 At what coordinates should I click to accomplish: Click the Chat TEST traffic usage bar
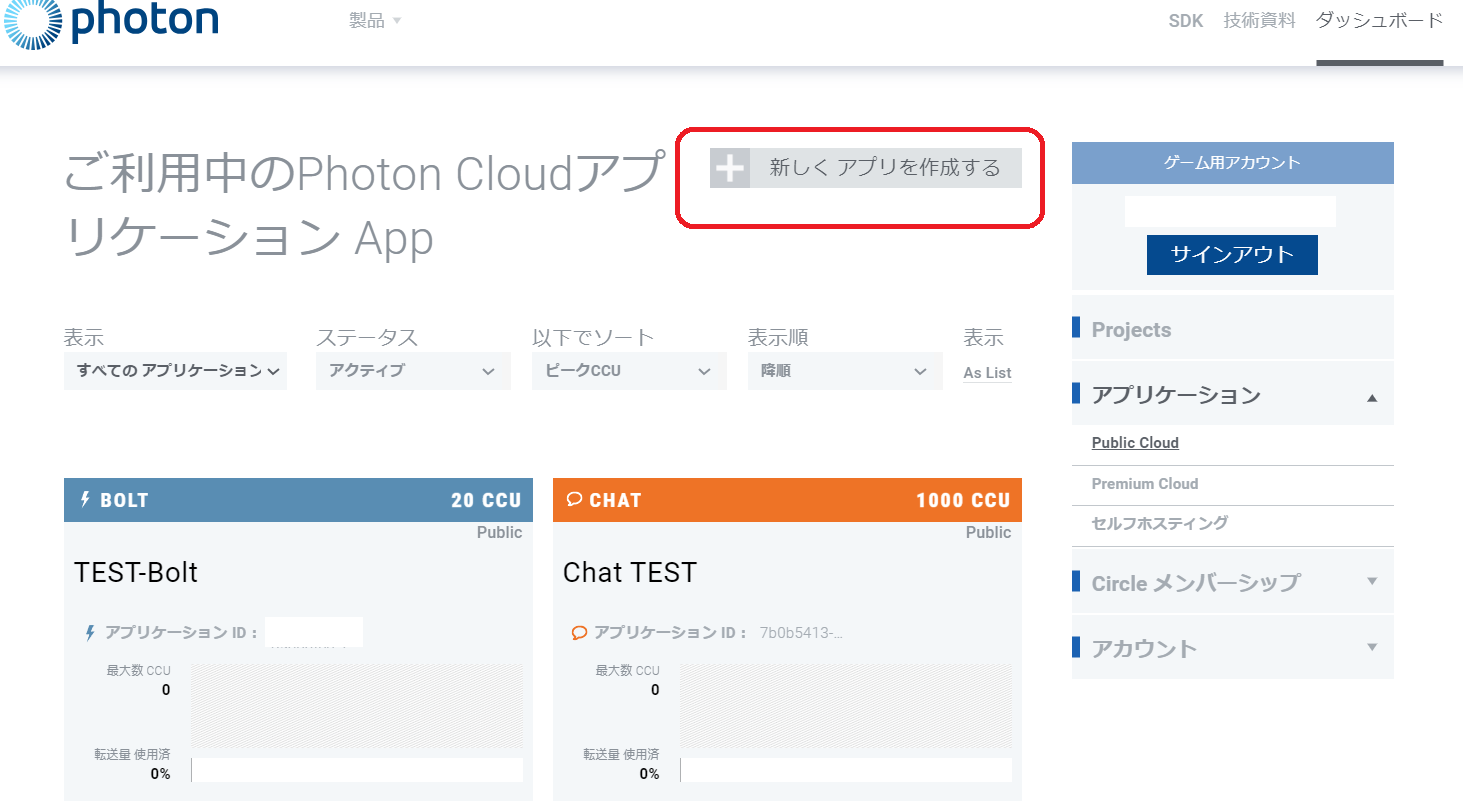pos(846,770)
